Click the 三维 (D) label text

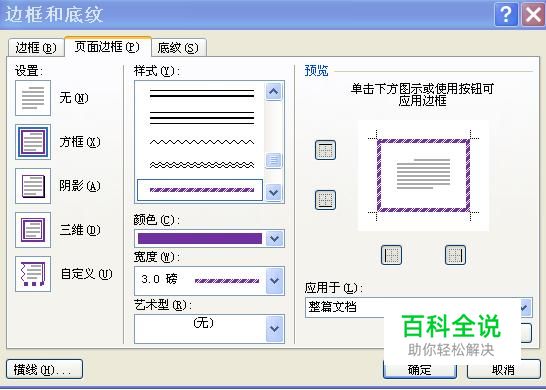(80, 230)
